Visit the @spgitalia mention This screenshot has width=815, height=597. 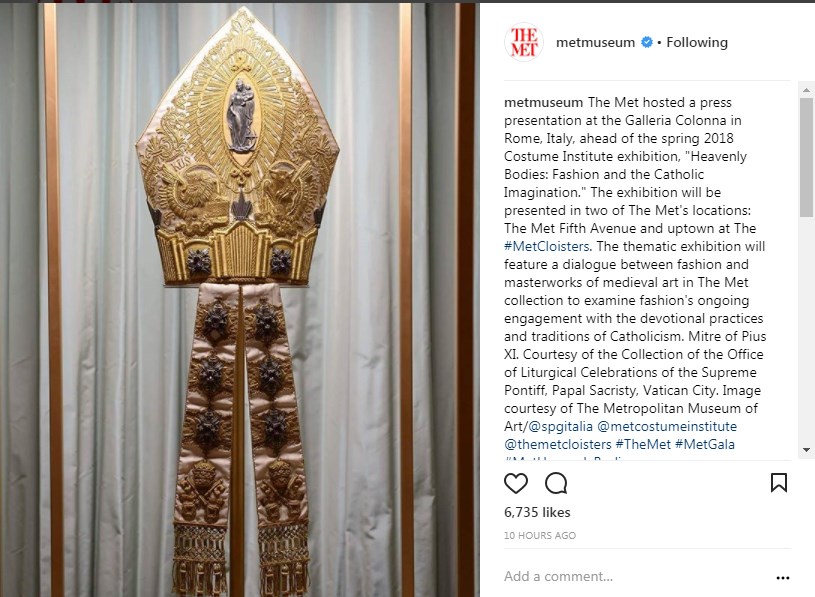(x=560, y=427)
